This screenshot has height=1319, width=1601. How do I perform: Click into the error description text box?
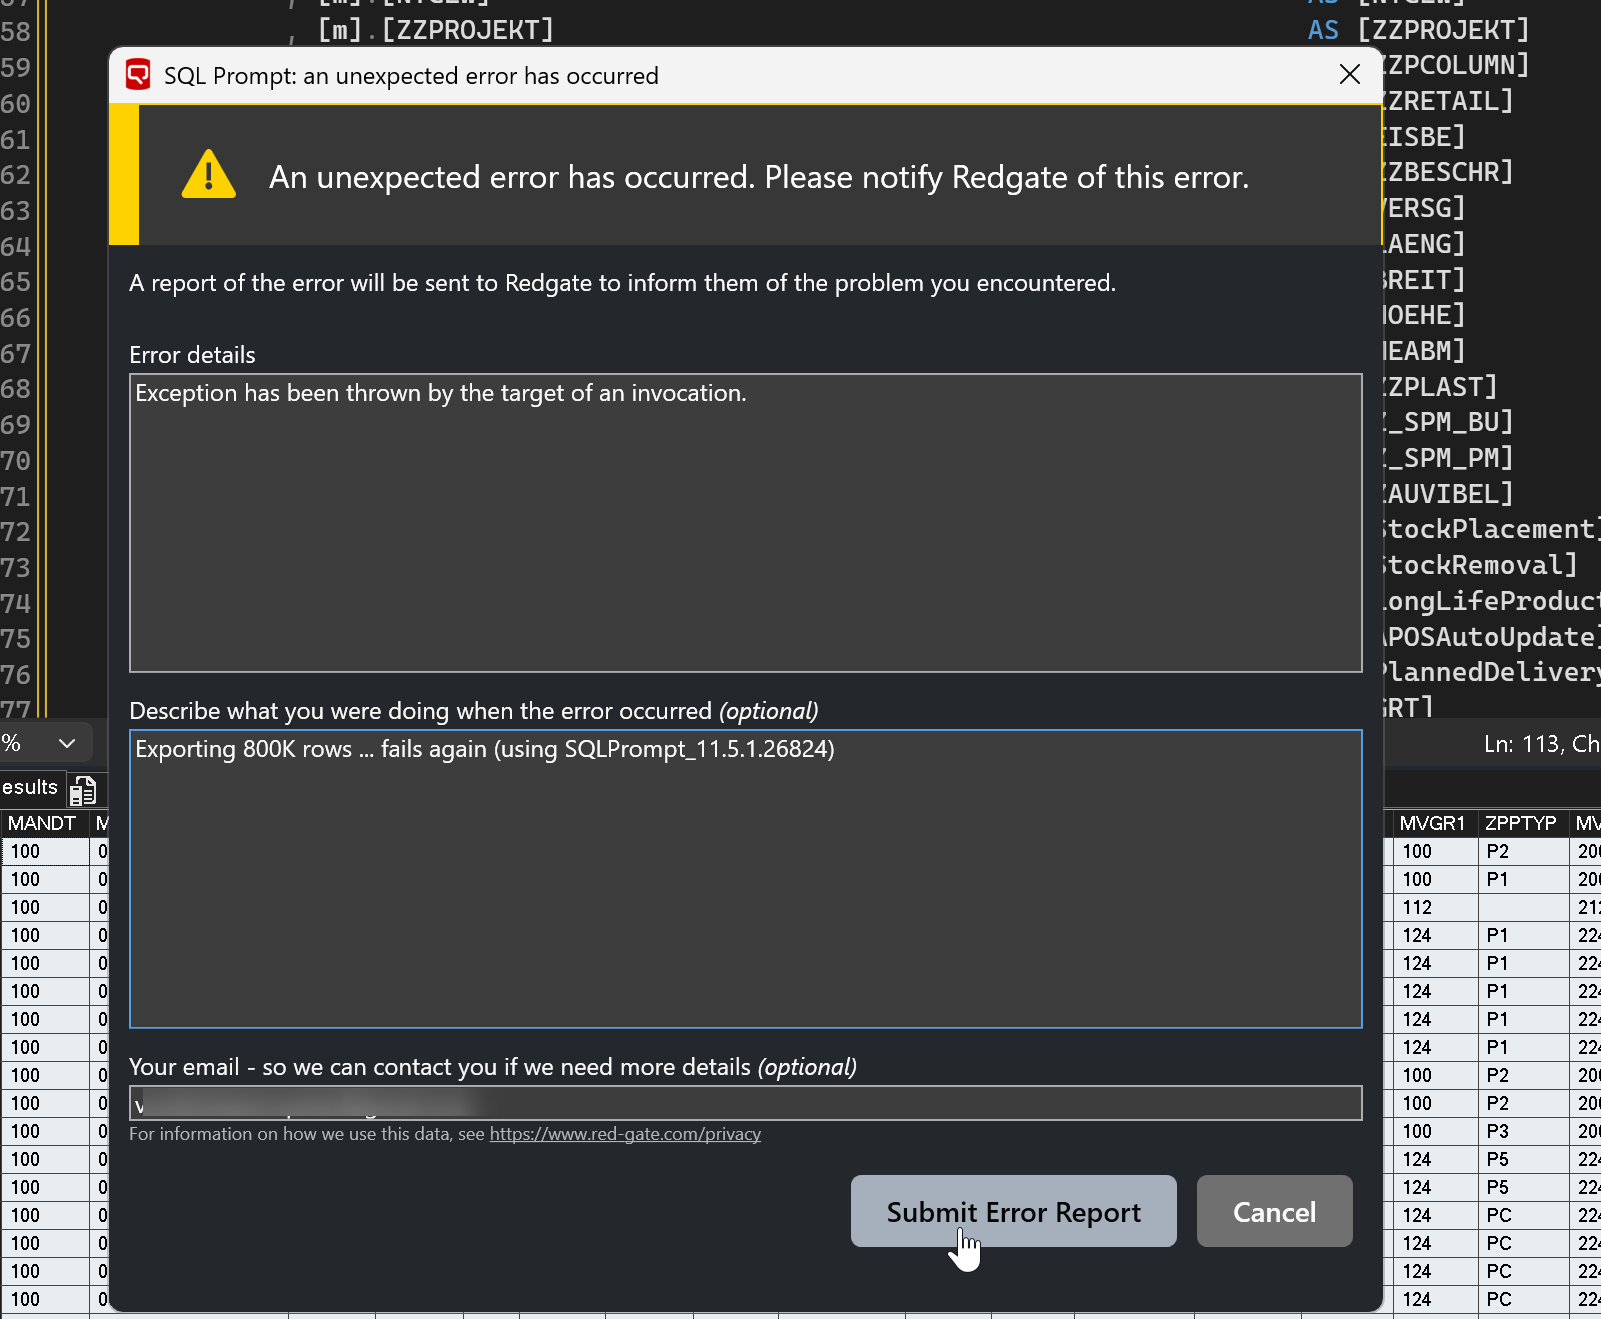point(745,879)
